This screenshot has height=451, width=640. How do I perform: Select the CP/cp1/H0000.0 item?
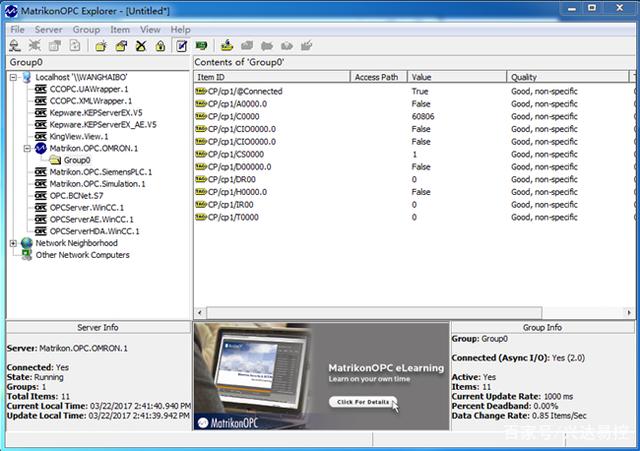[238, 192]
